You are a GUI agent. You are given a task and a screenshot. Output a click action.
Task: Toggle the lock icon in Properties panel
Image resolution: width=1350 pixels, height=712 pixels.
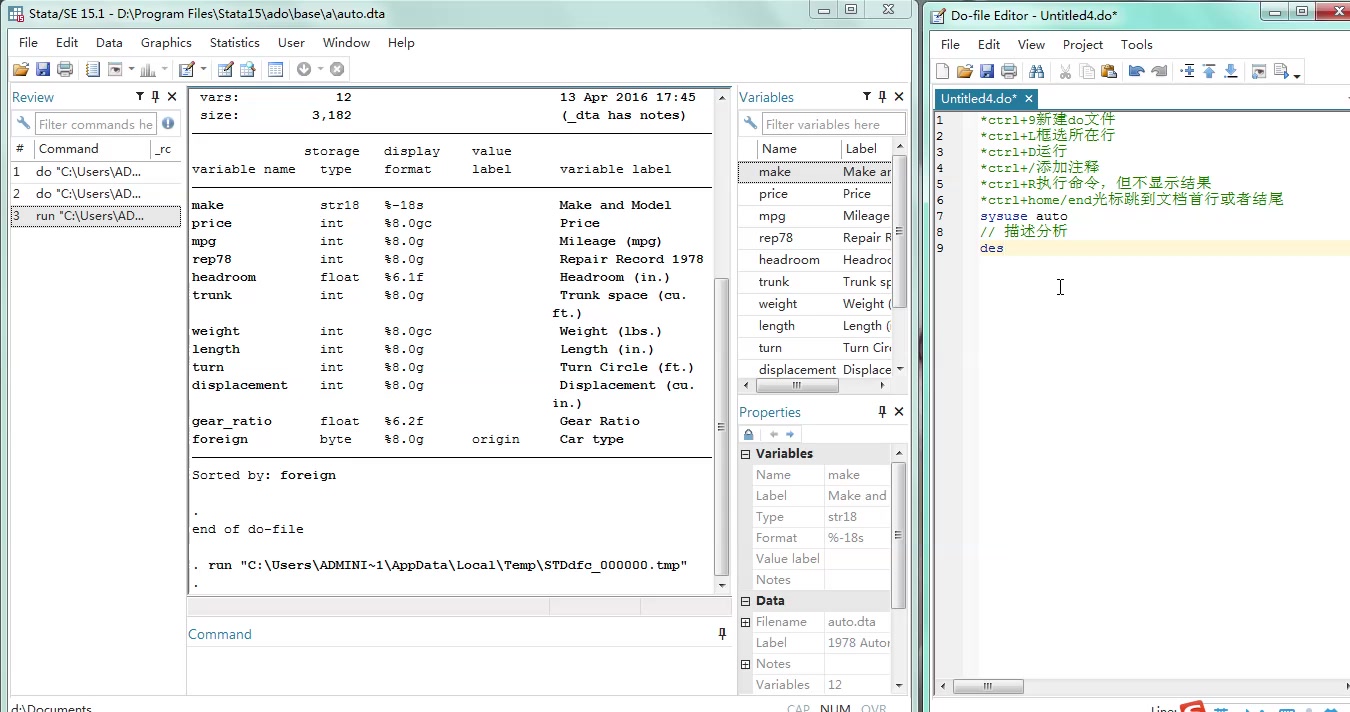click(x=748, y=434)
